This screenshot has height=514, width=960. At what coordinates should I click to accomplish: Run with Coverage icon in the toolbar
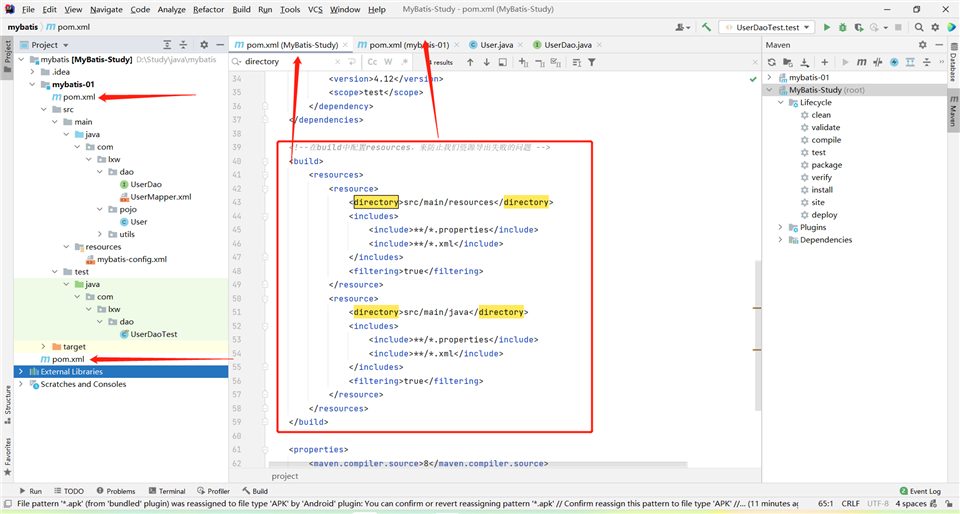click(x=859, y=27)
